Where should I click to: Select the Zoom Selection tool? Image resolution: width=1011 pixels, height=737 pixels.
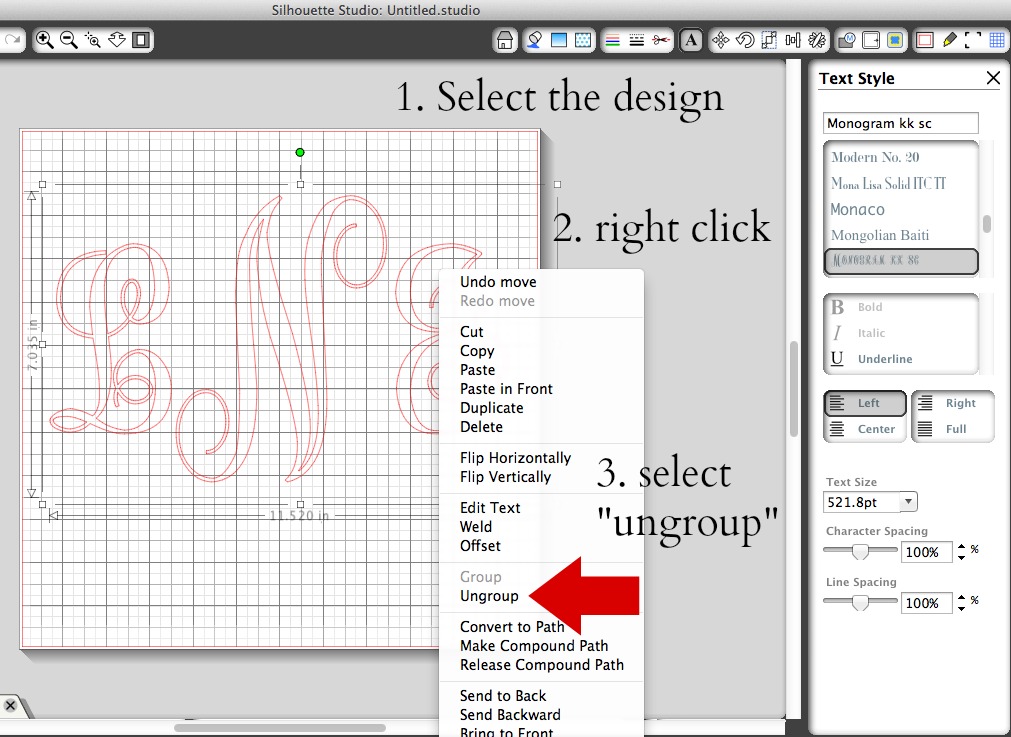click(x=93, y=40)
